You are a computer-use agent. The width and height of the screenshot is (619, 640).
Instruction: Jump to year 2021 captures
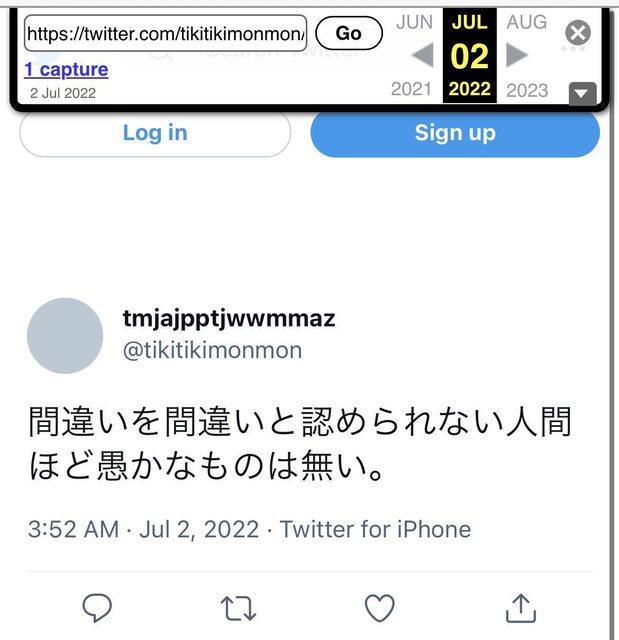(x=411, y=89)
